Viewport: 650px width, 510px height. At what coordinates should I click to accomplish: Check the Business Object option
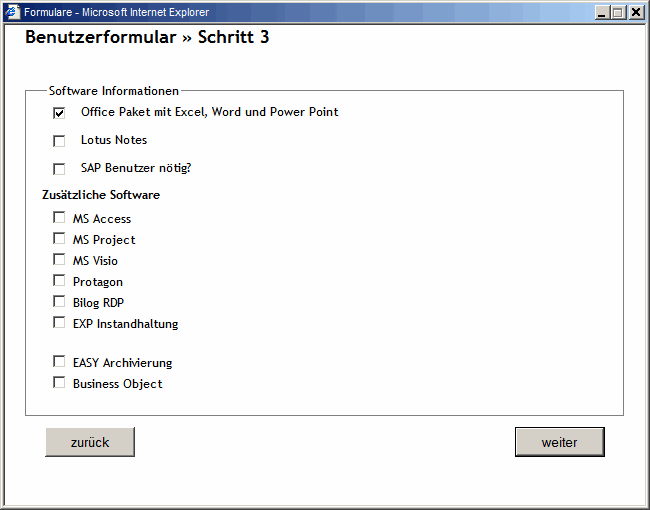(x=59, y=382)
